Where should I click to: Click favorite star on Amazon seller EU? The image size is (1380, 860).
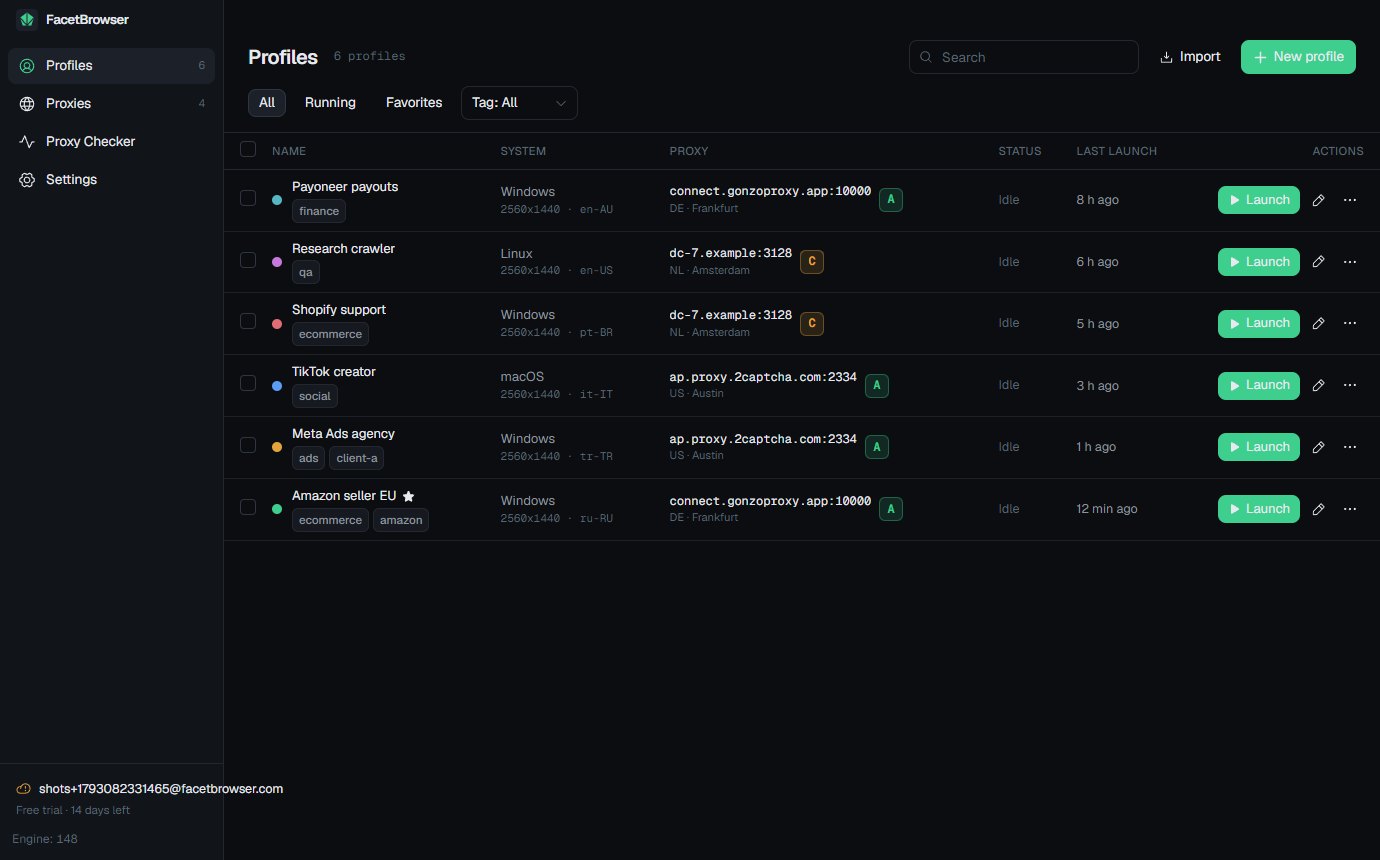click(x=408, y=496)
